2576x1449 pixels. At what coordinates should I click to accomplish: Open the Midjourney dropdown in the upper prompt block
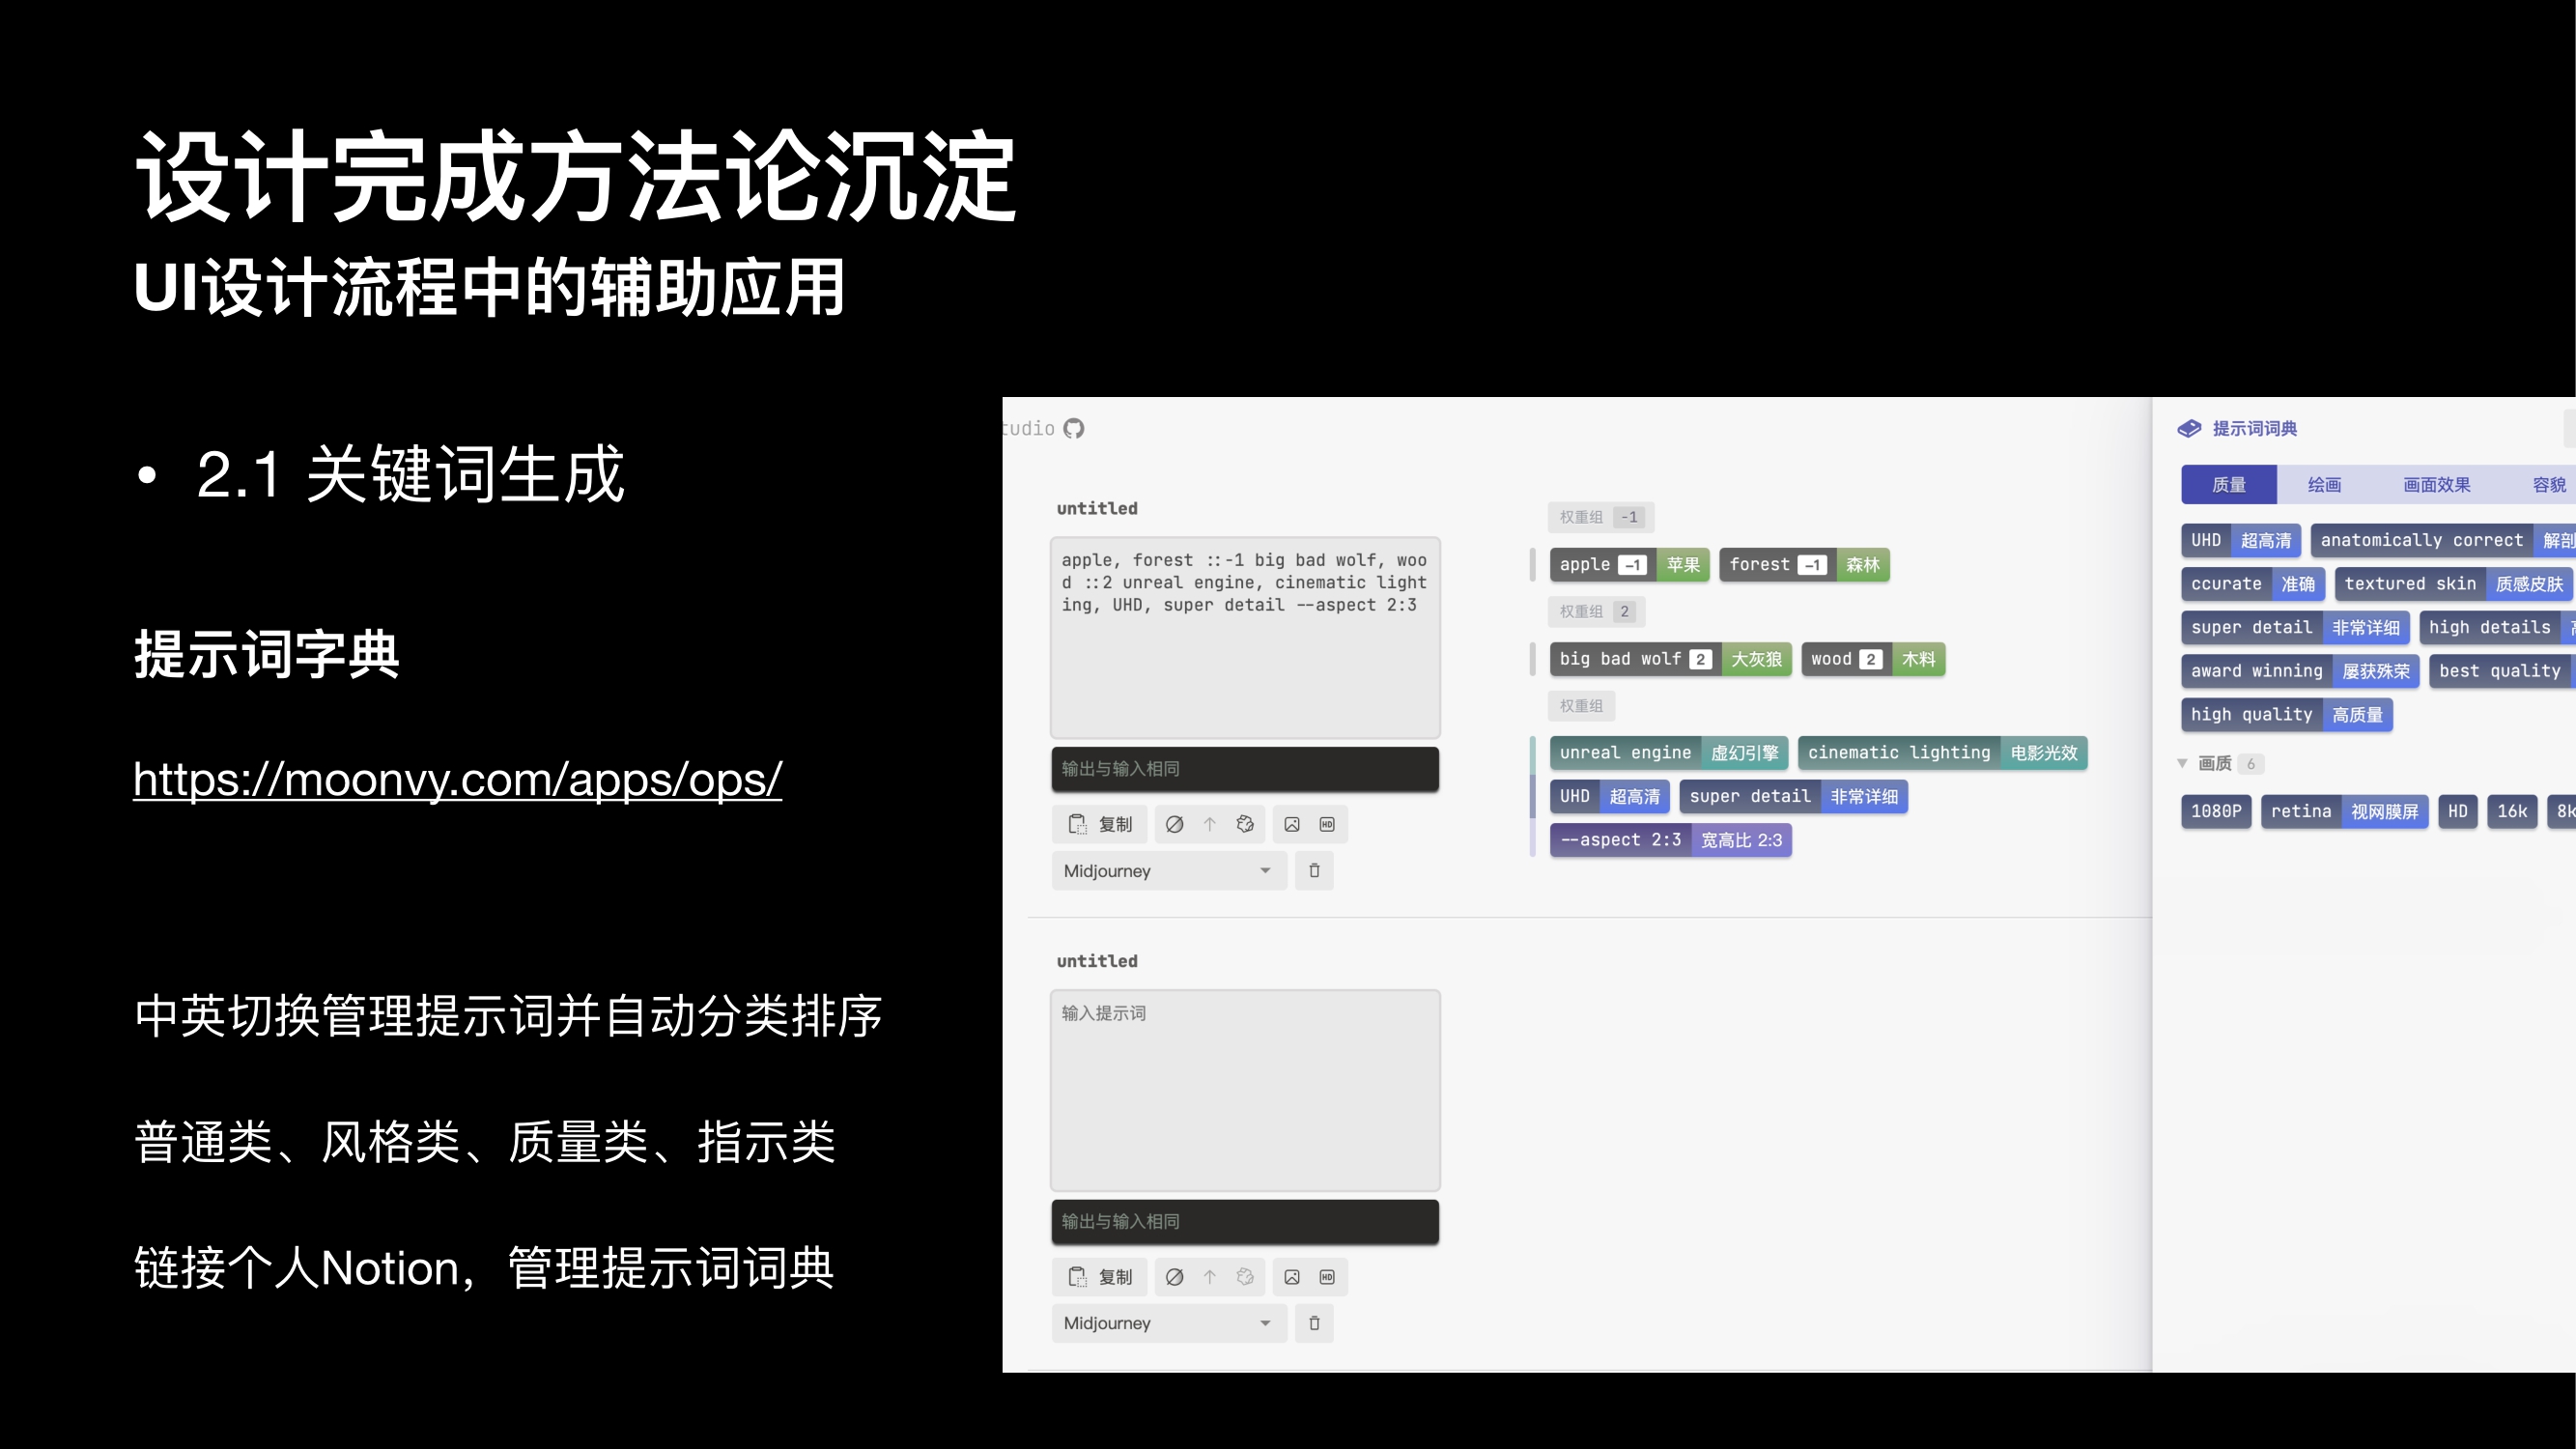1168,871
